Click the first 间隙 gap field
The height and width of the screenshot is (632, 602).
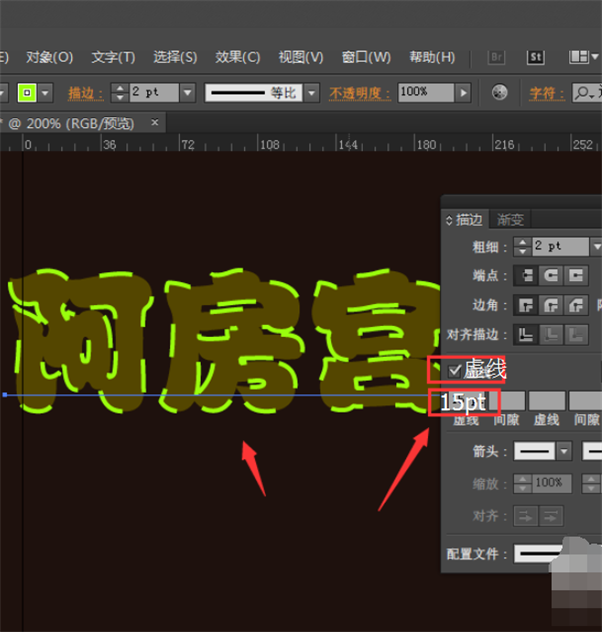coord(507,401)
